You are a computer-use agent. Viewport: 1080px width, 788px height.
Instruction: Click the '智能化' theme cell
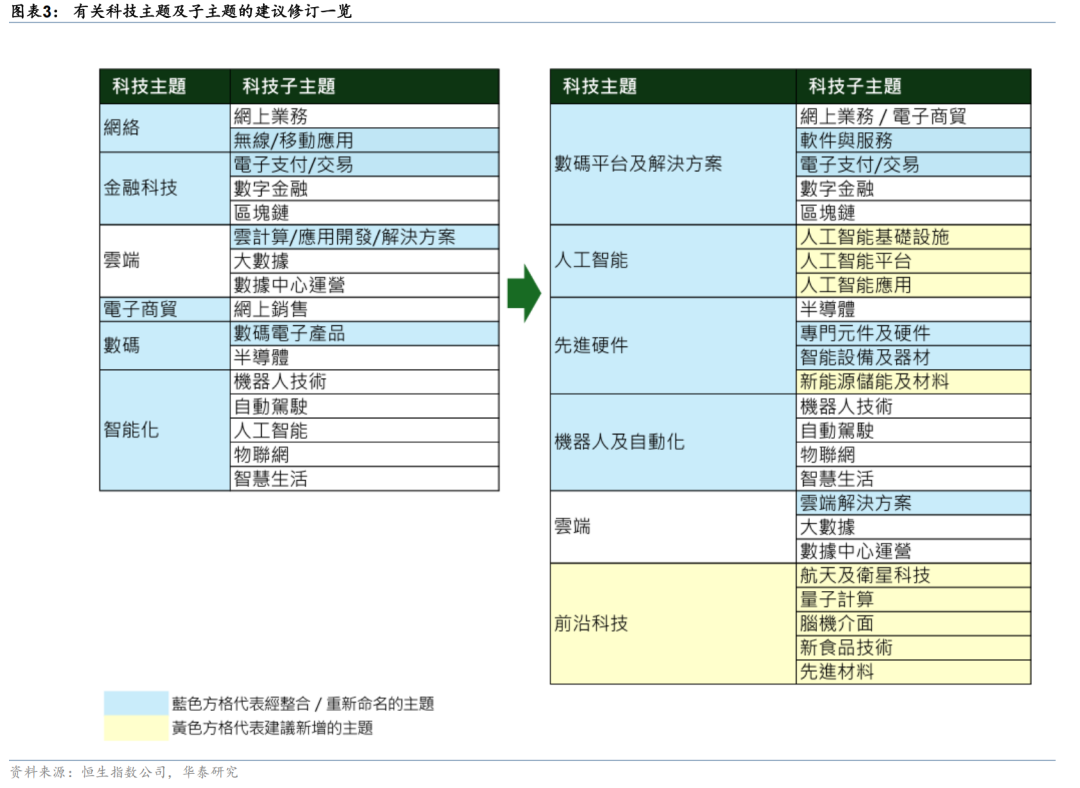pos(165,431)
